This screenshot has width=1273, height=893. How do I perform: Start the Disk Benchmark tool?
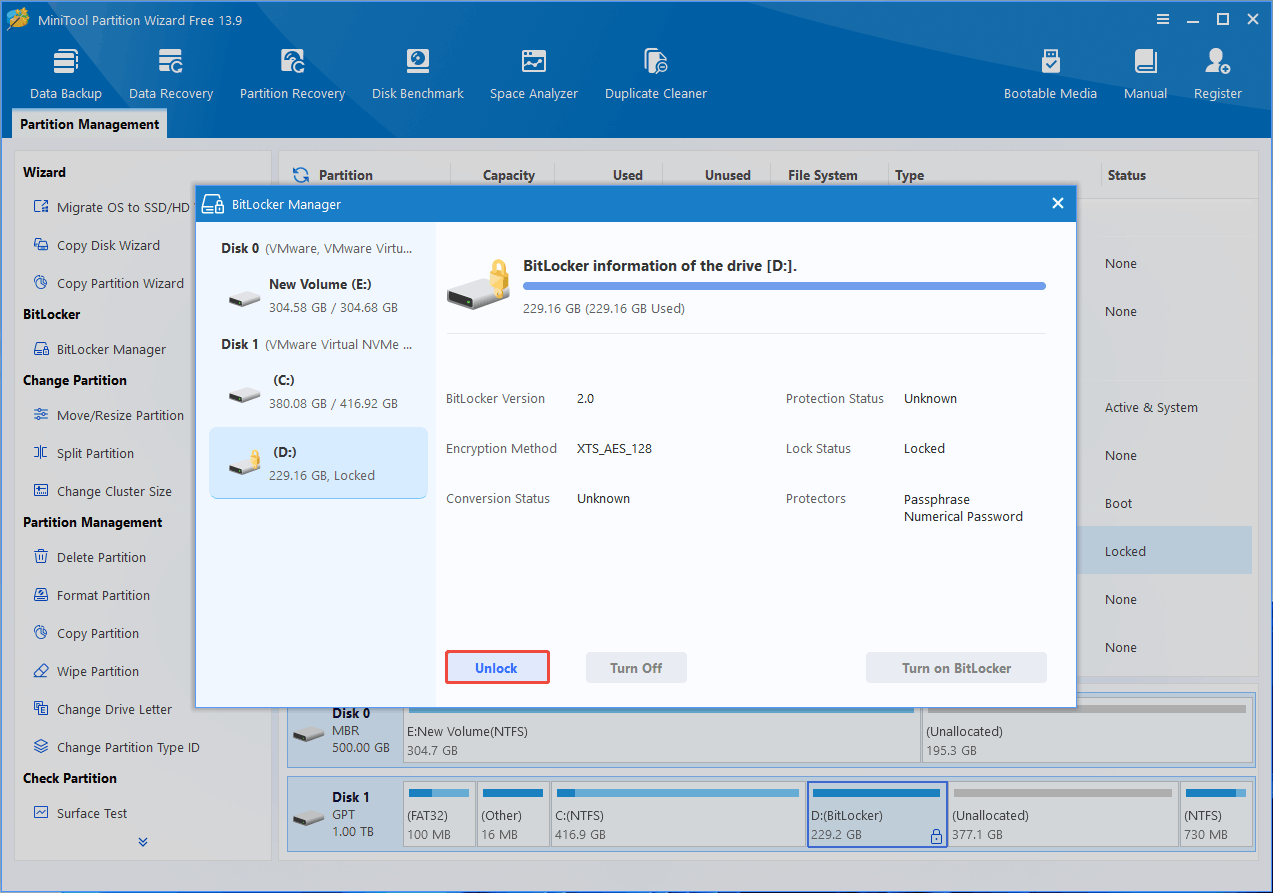[x=418, y=74]
